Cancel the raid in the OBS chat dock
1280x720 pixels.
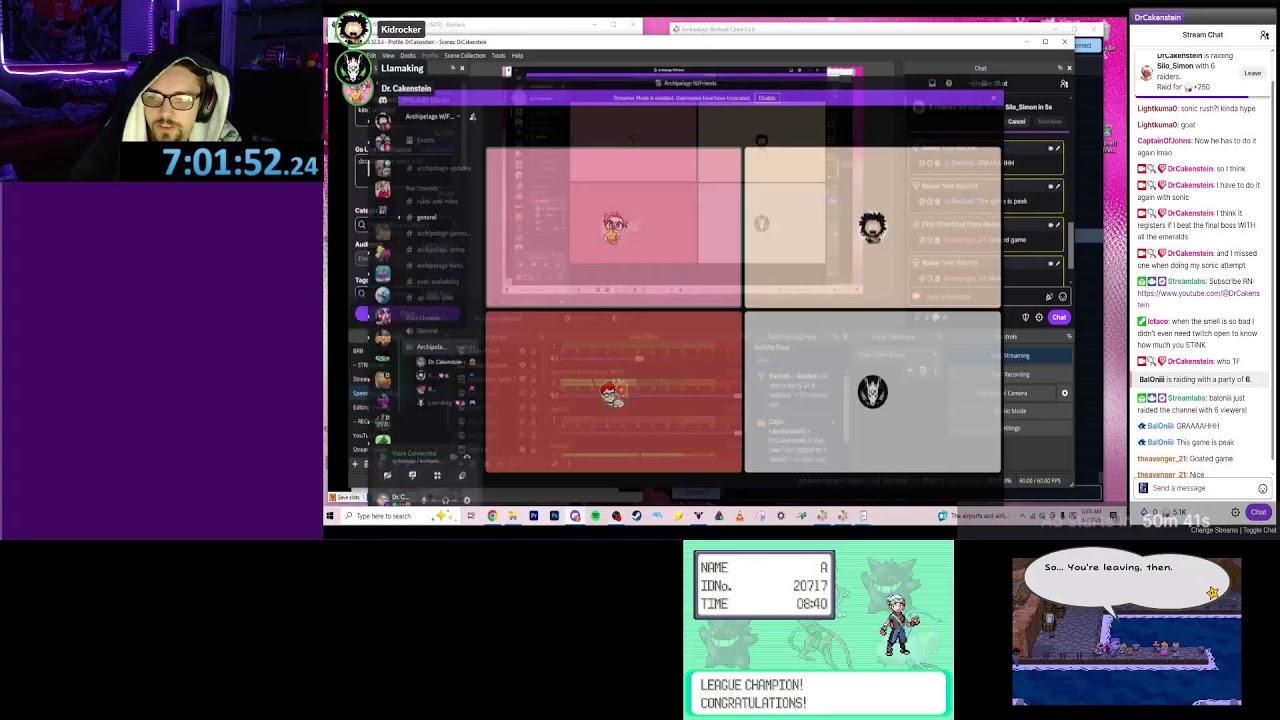coord(1016,121)
